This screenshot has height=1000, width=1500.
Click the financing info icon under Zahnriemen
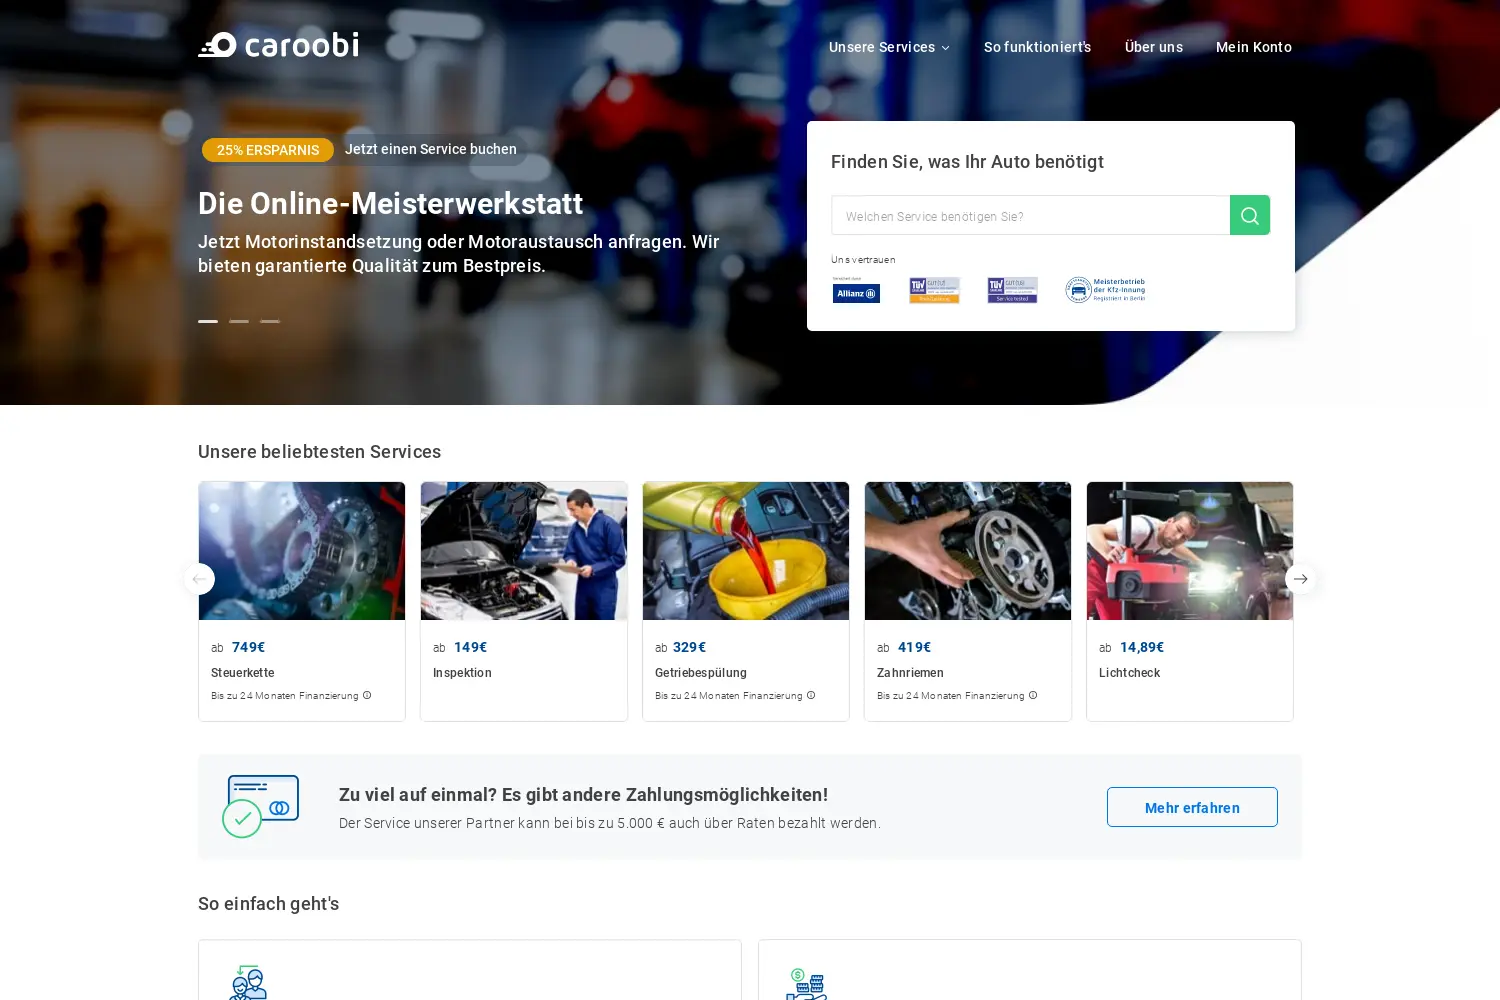(1033, 695)
